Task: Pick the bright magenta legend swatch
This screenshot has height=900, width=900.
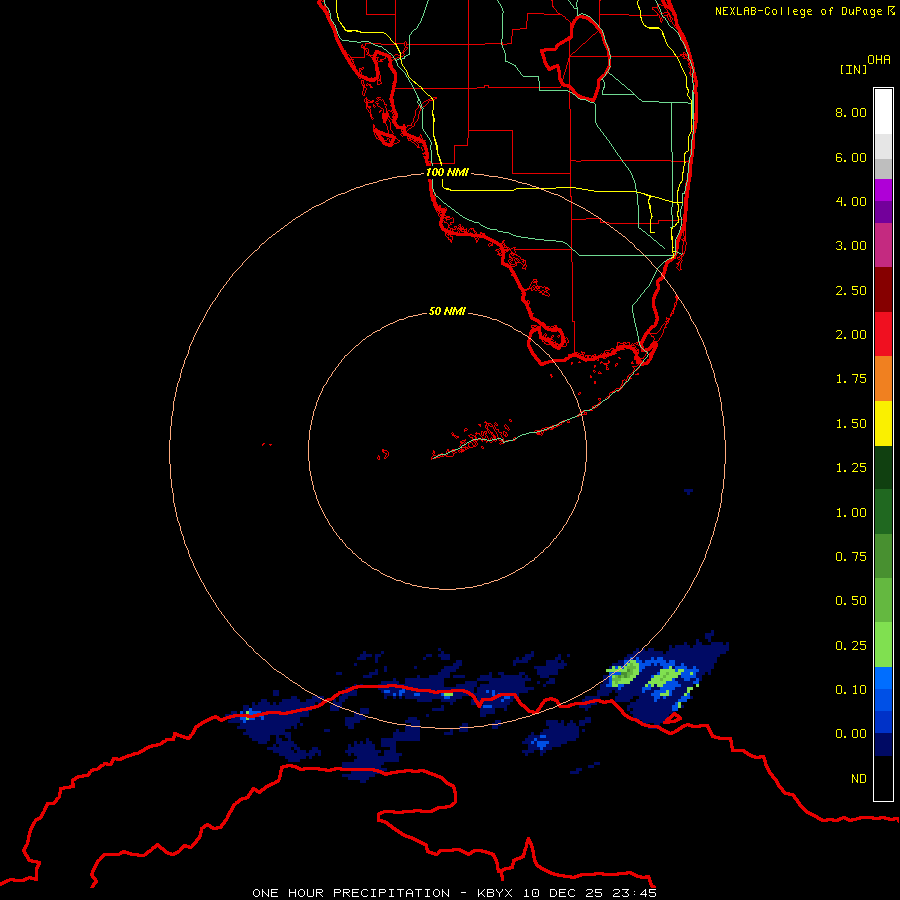Action: tap(883, 190)
